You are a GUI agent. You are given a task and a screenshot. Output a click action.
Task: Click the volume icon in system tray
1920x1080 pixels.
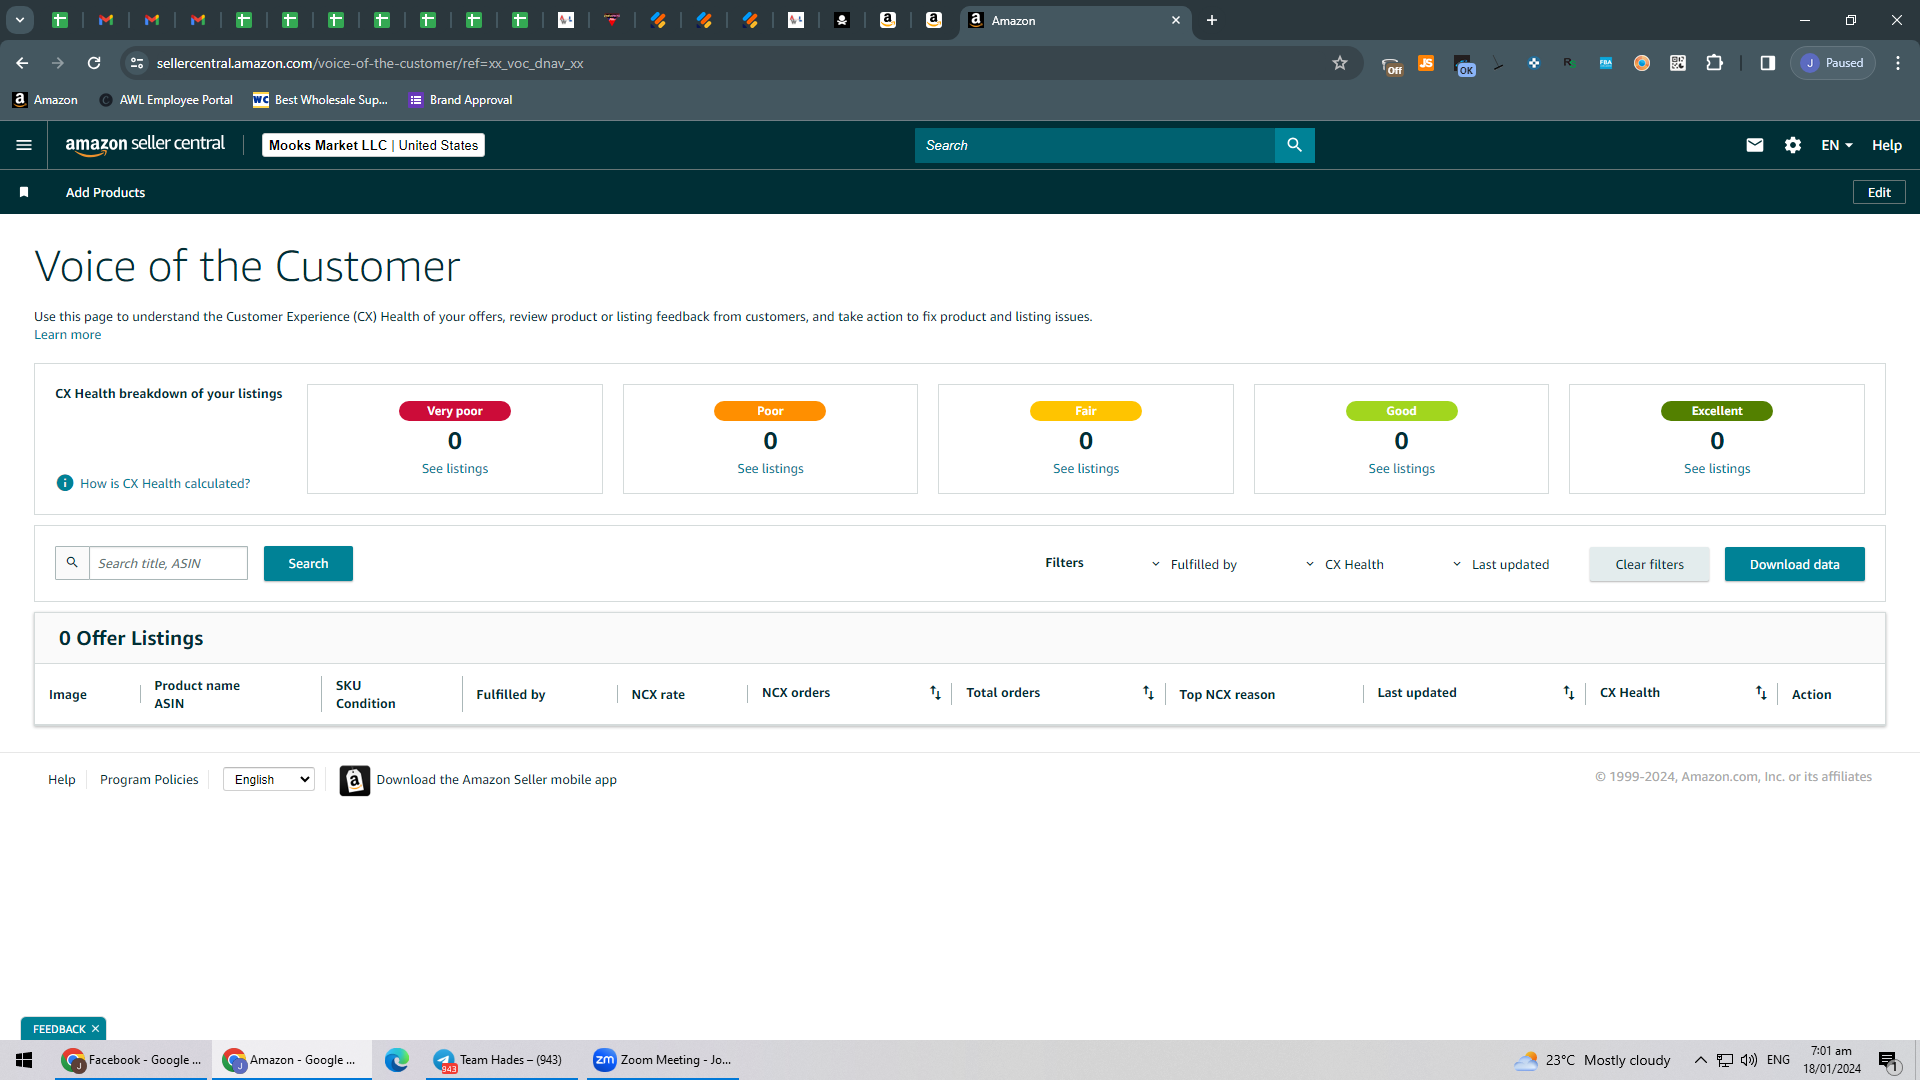click(x=1748, y=1060)
